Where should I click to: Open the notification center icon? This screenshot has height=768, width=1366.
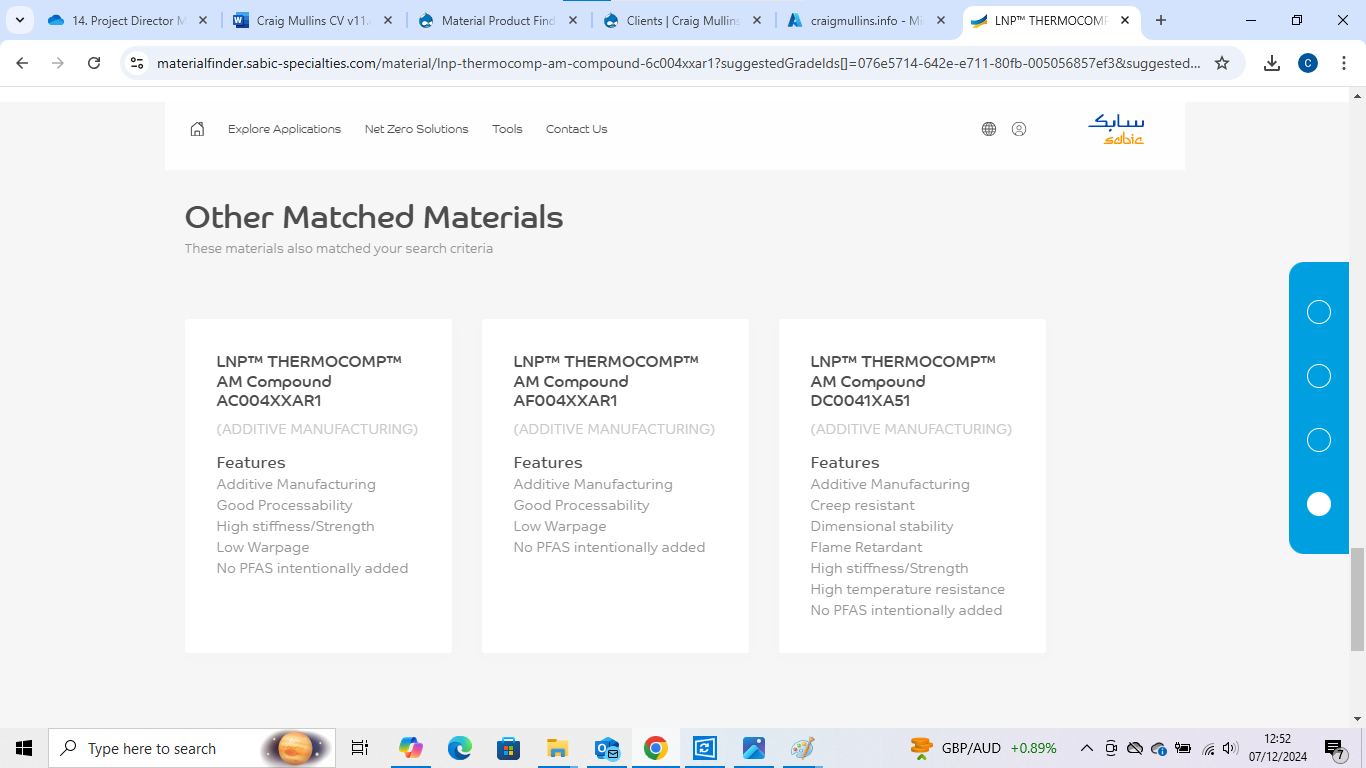pyautogui.click(x=1335, y=749)
